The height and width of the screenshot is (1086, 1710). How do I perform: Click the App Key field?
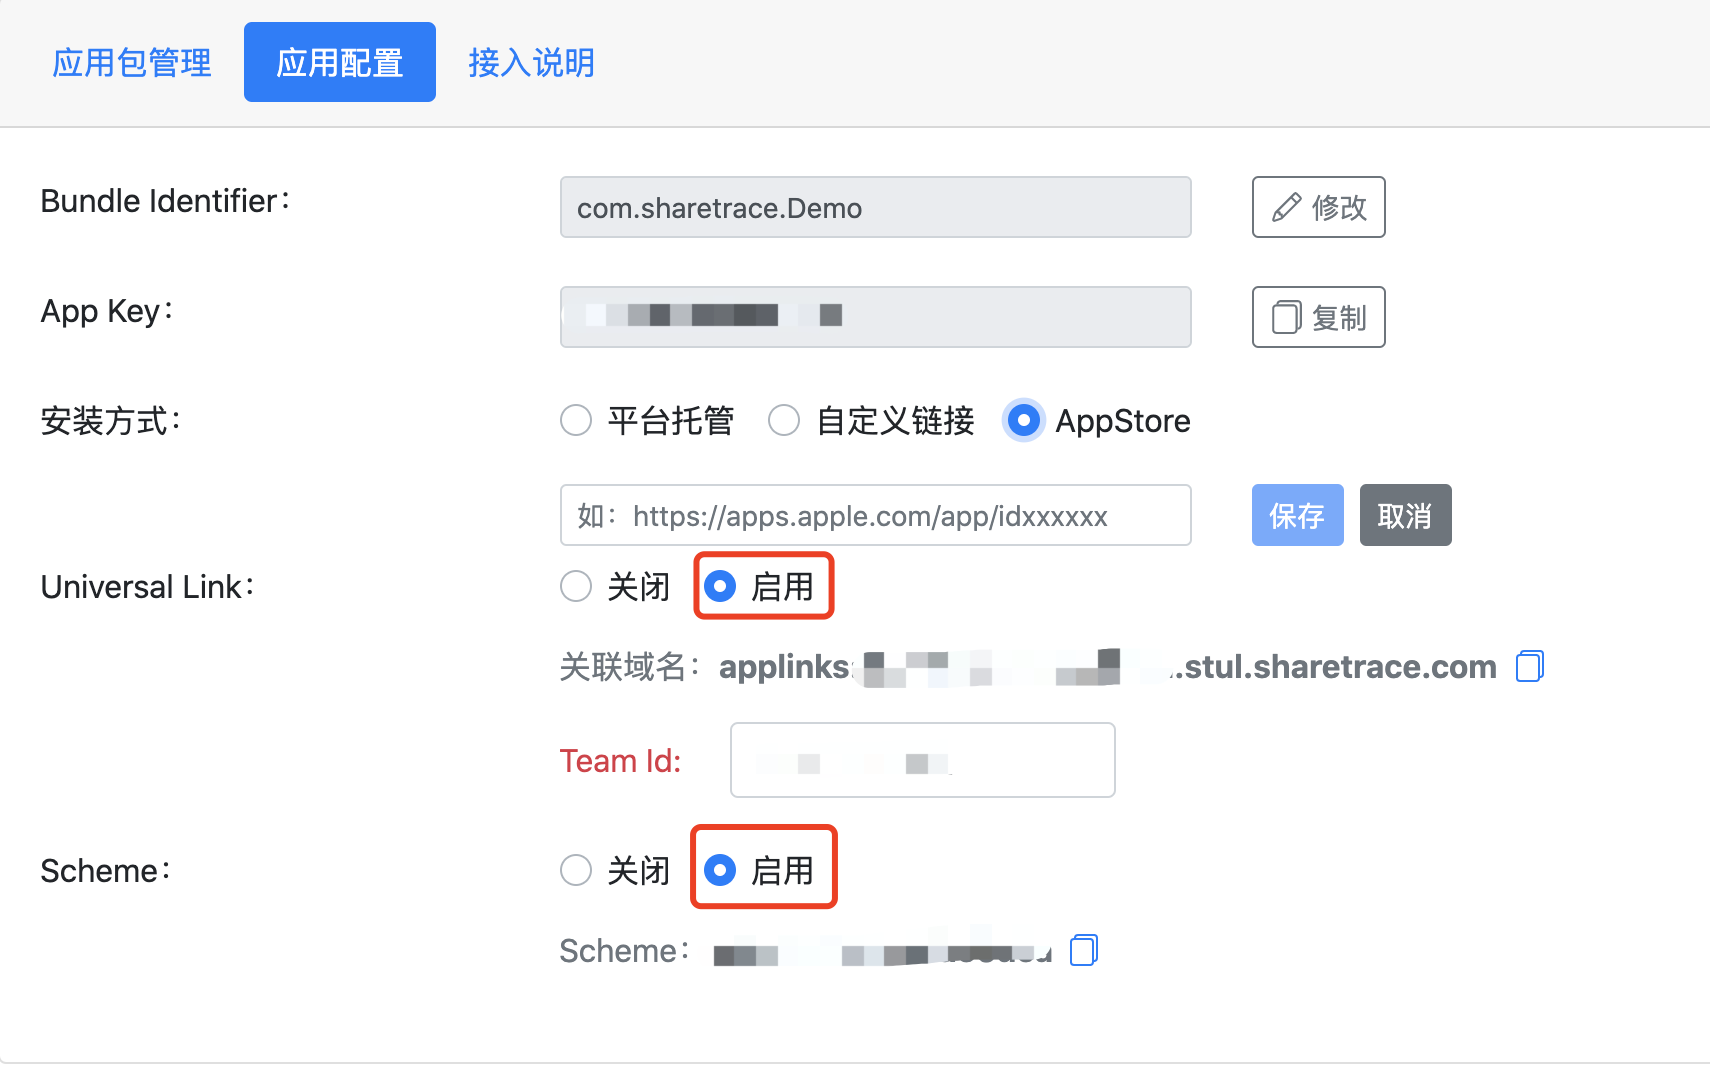tap(875, 318)
